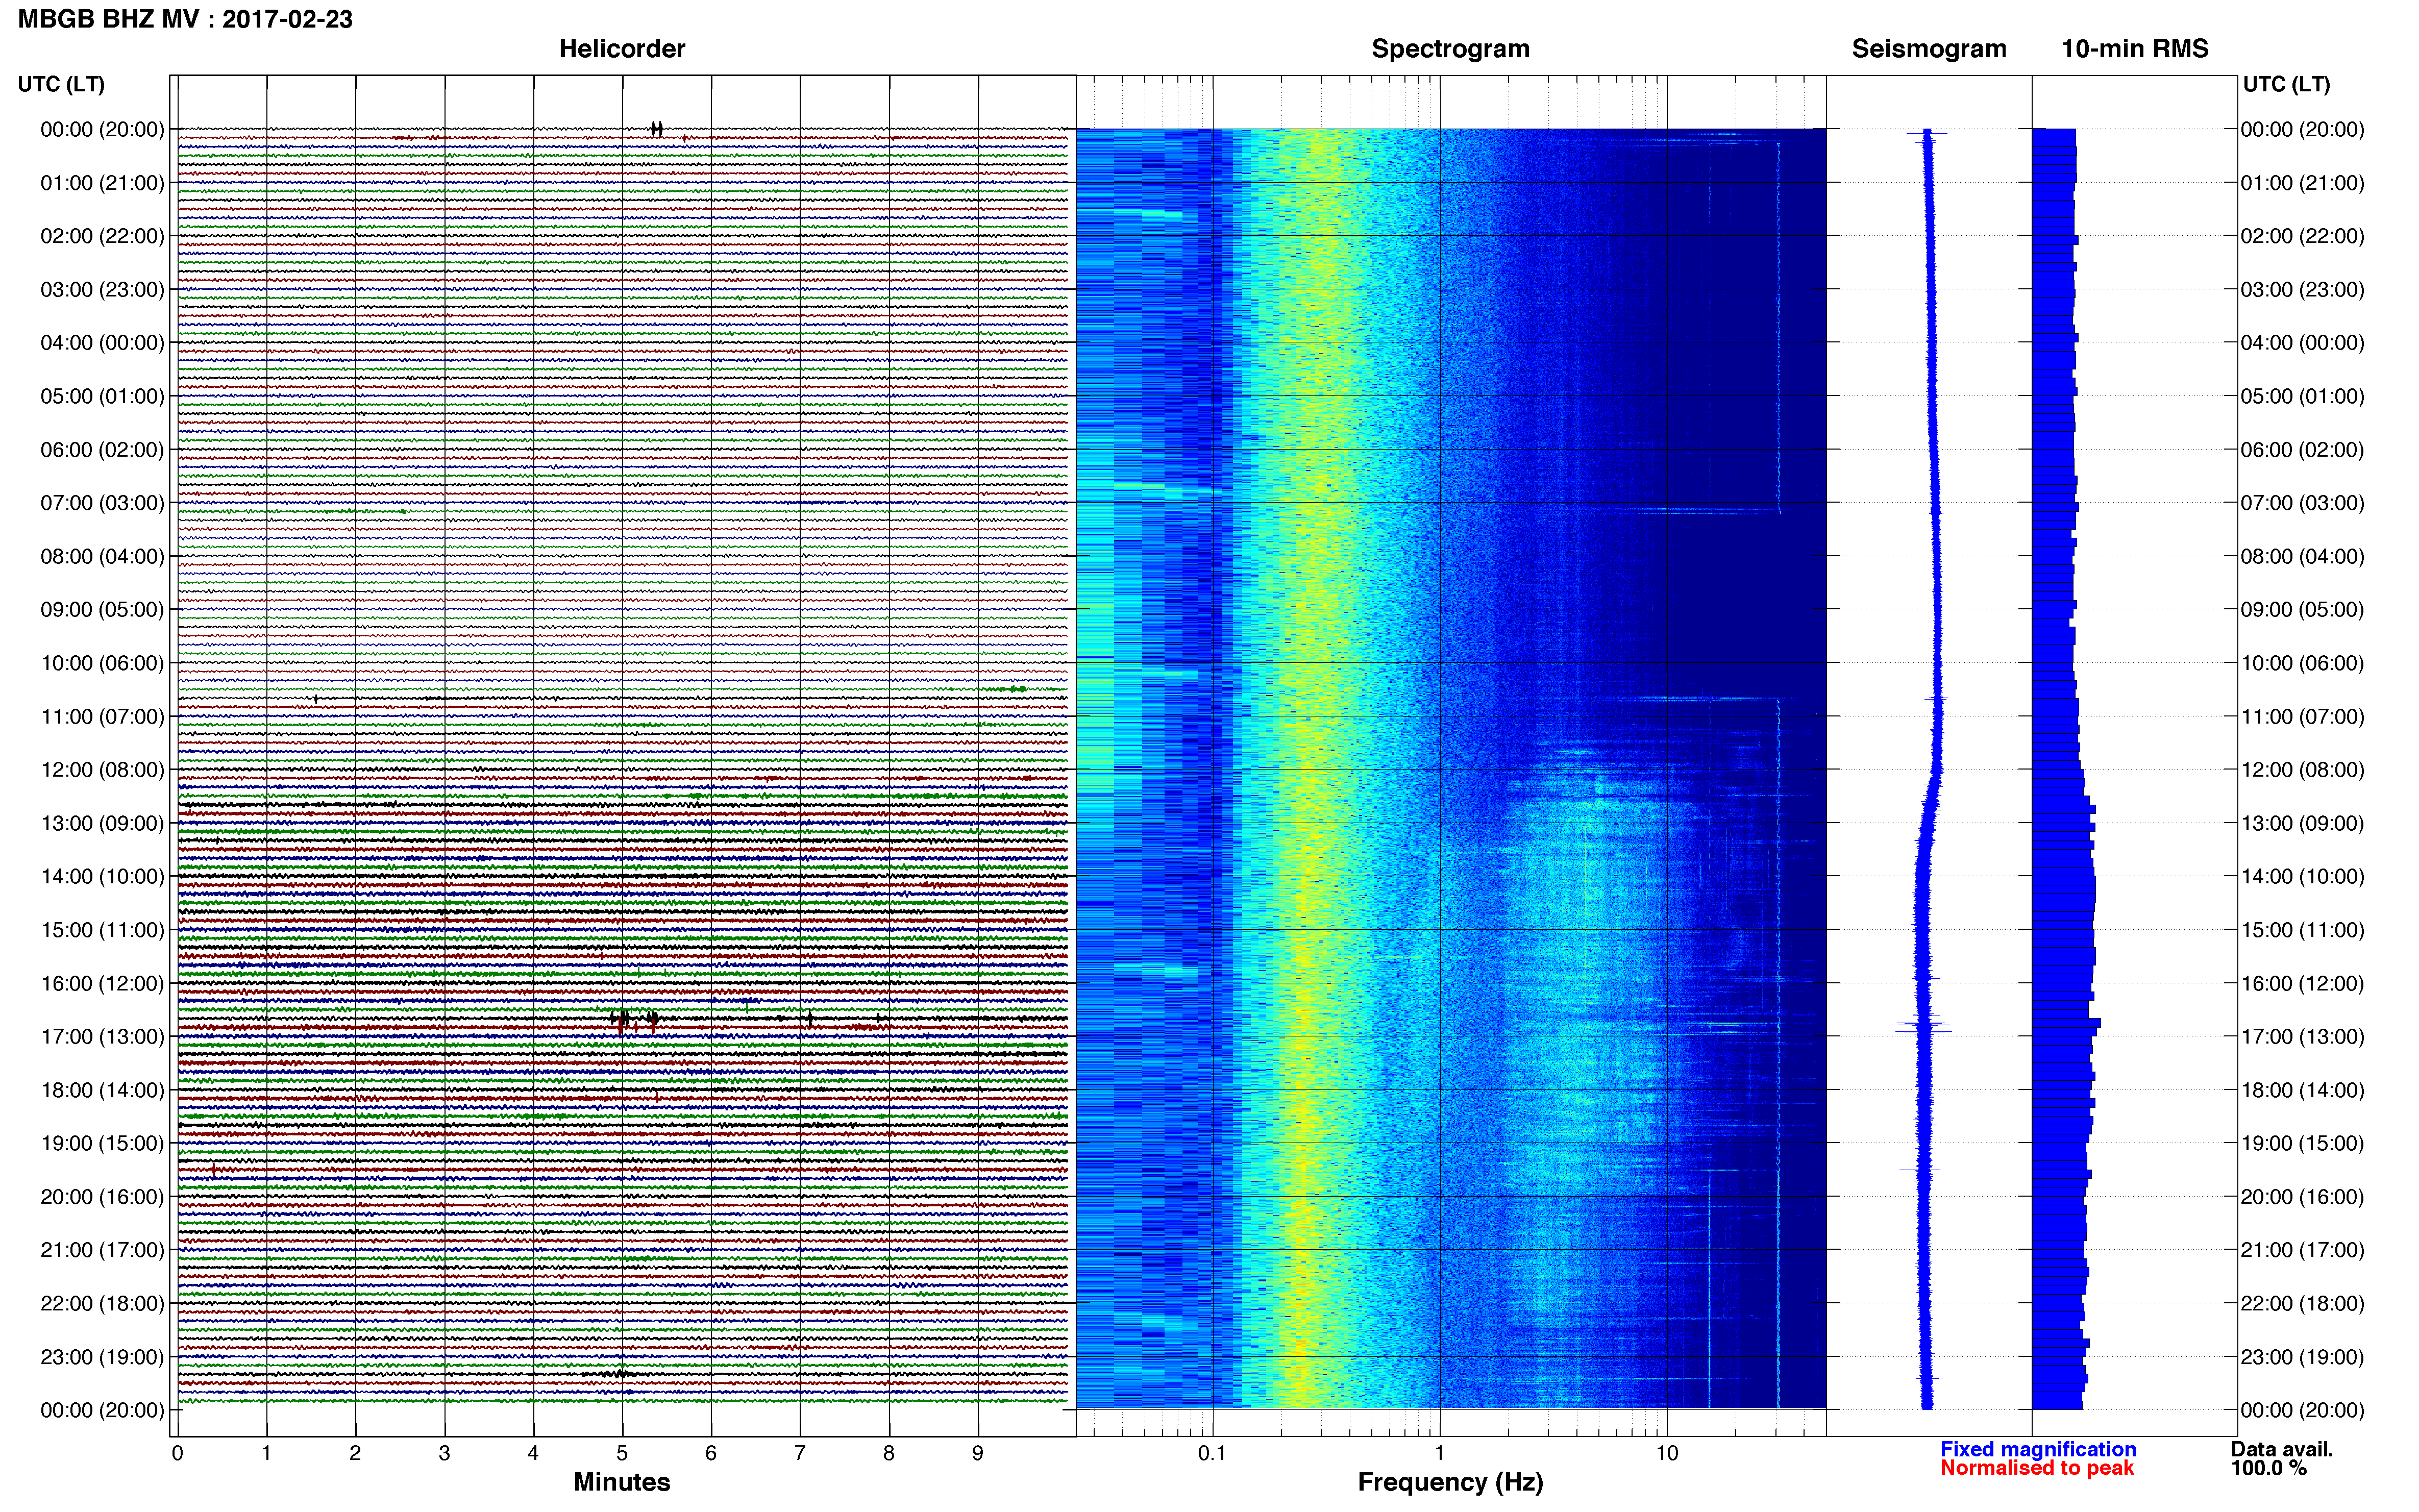Click the 5 tick on Minutes axis
Image resolution: width=2419 pixels, height=1512 pixels.
click(622, 1454)
